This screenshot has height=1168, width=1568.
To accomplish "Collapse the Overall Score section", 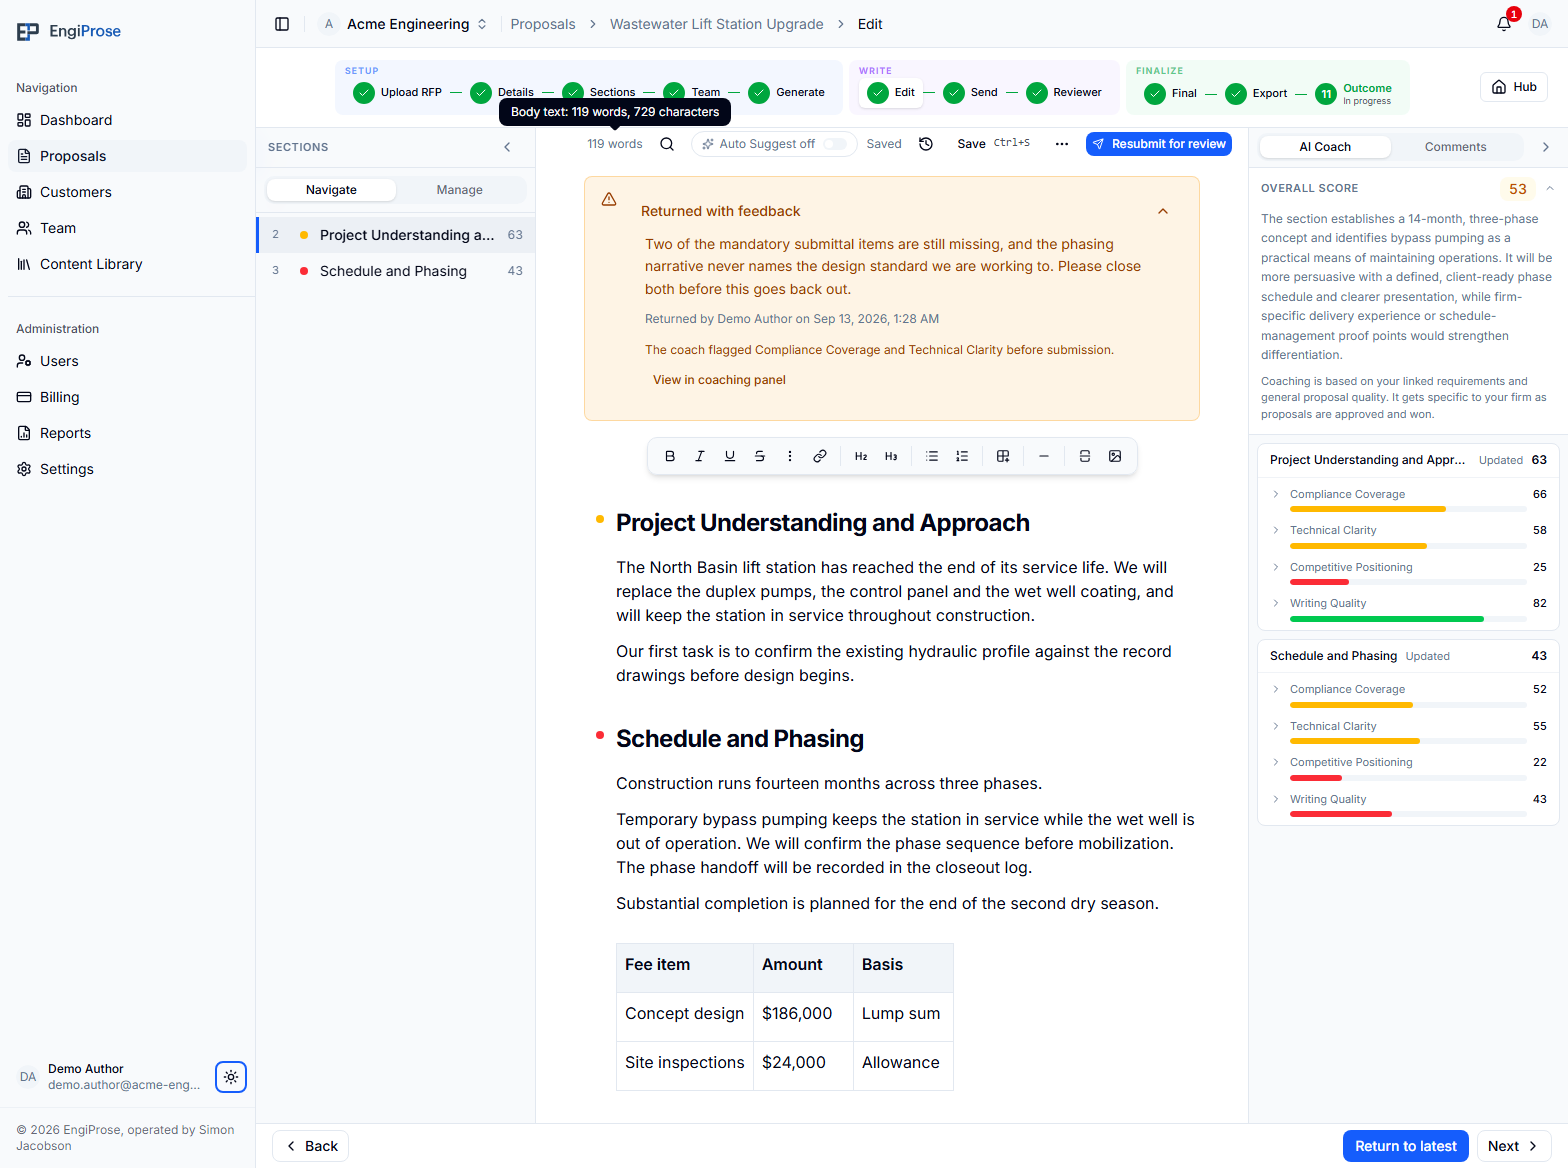I will (x=1550, y=188).
